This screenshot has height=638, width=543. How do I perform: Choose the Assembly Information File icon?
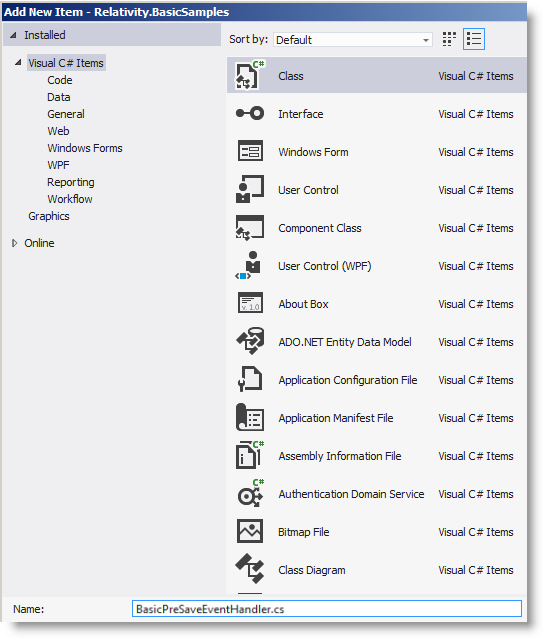tap(250, 455)
